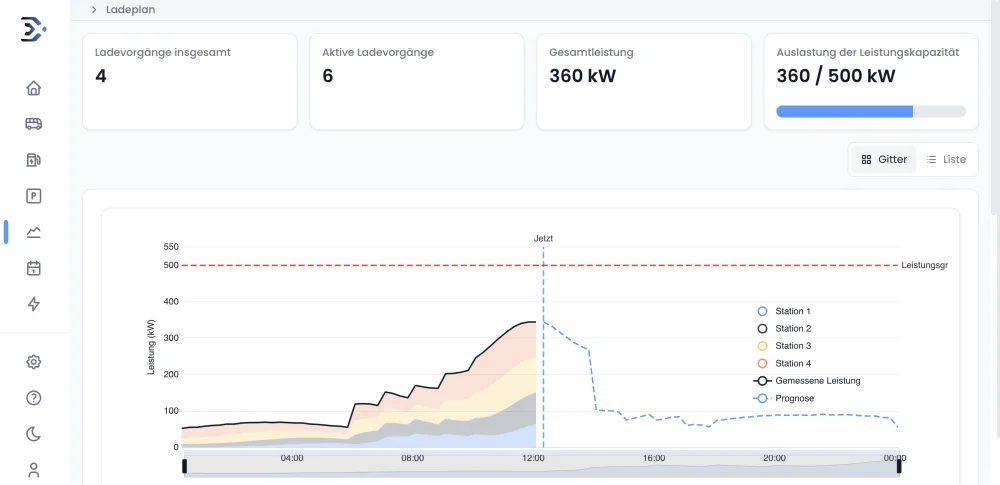Image resolution: width=1000 pixels, height=485 pixels.
Task: Select the parking P icon
Action: tap(34, 196)
